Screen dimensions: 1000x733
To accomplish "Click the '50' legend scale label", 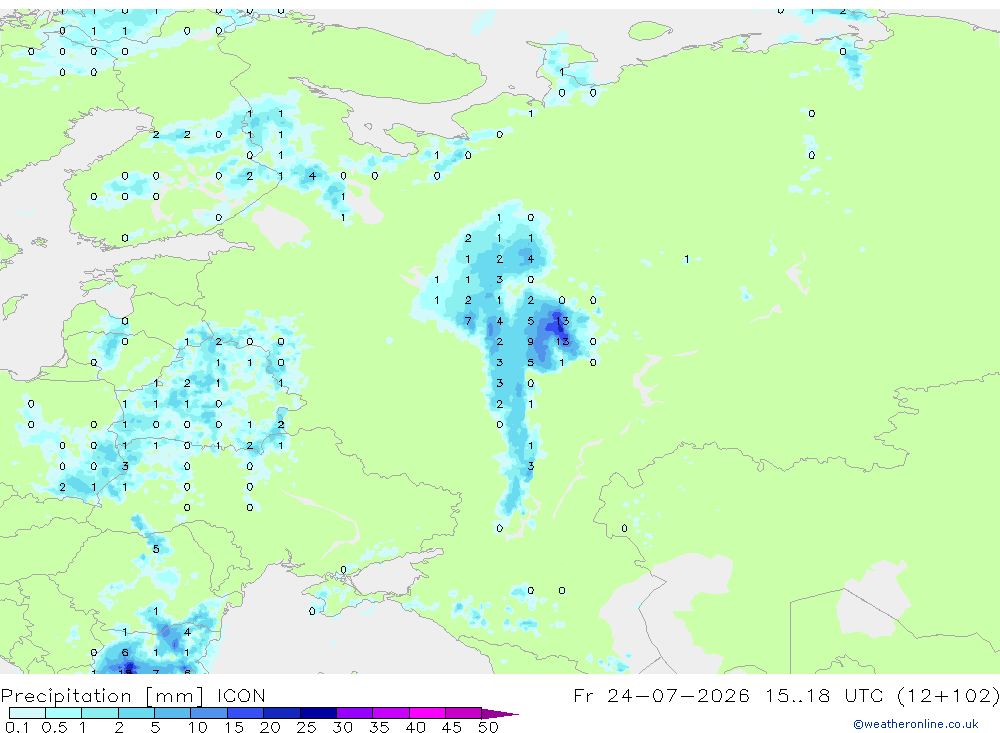I will (488, 727).
